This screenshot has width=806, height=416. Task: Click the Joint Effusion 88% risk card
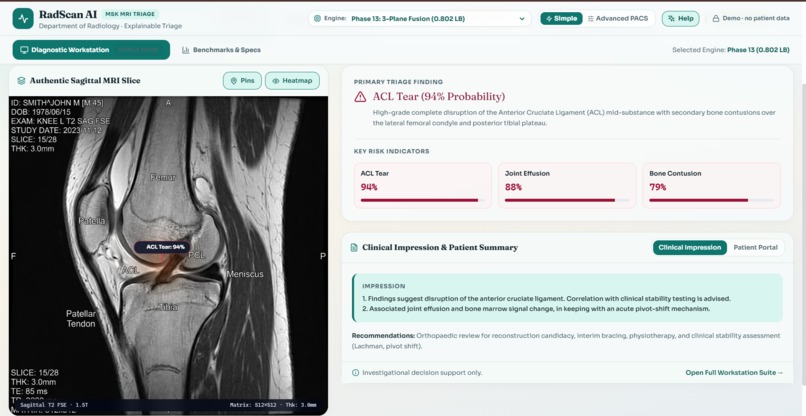[567, 185]
